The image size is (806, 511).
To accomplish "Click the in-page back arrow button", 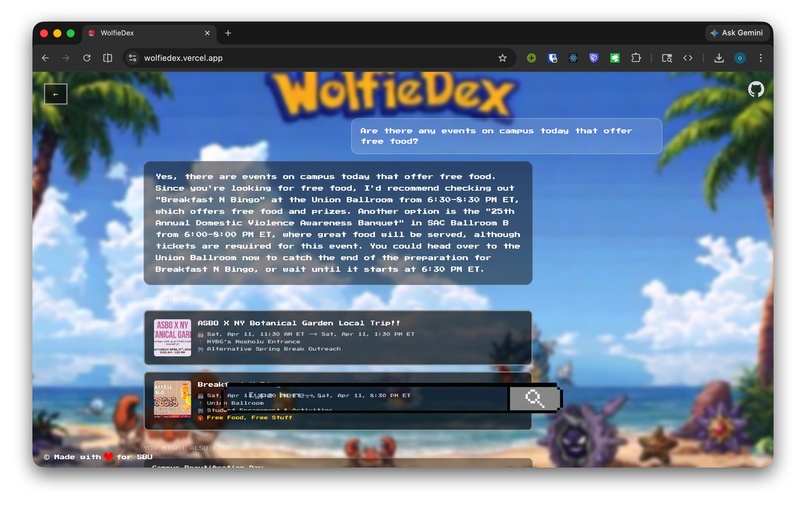I will click(x=56, y=94).
